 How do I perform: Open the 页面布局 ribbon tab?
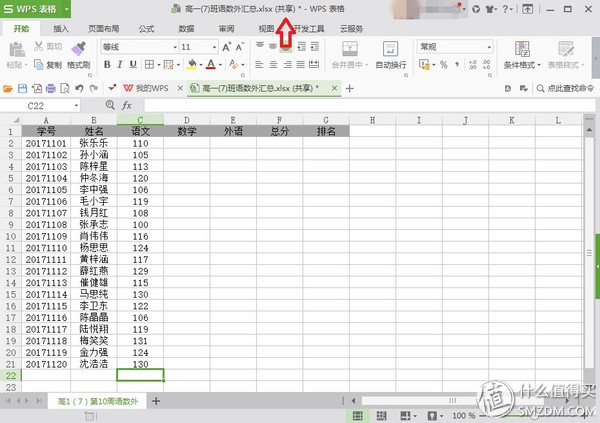[104, 29]
